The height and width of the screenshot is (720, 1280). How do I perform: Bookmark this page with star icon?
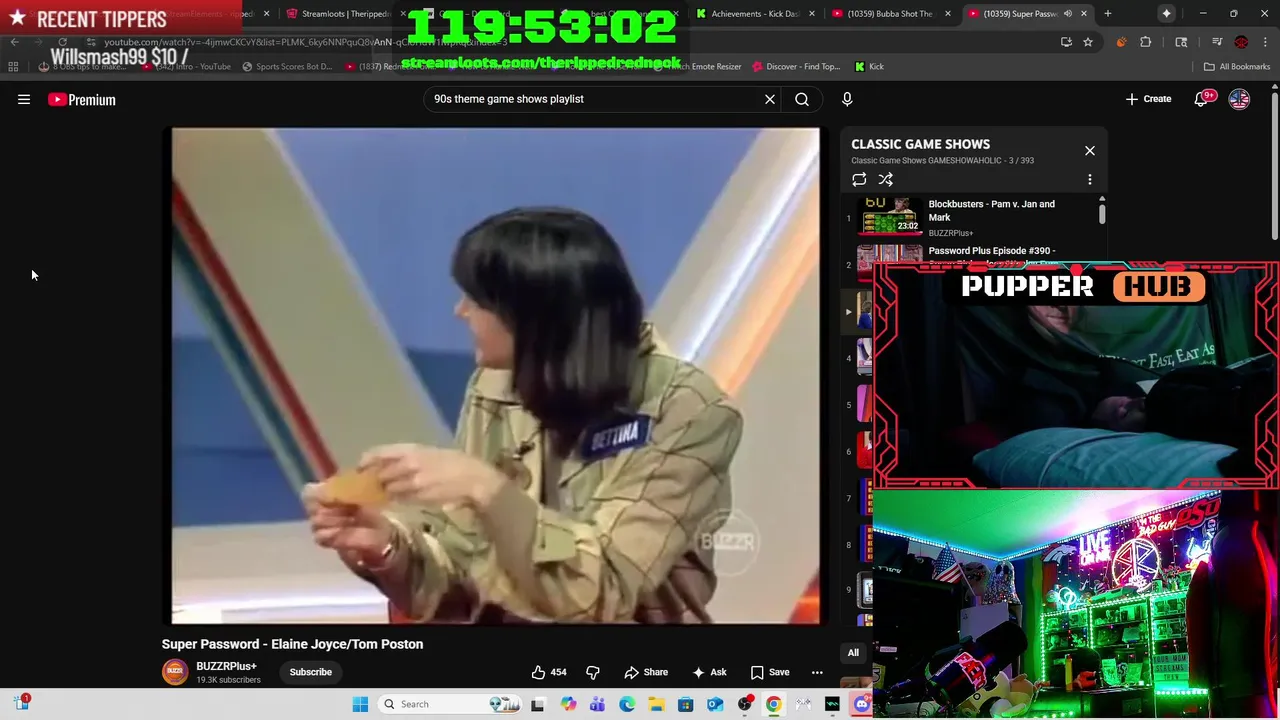[x=1088, y=42]
